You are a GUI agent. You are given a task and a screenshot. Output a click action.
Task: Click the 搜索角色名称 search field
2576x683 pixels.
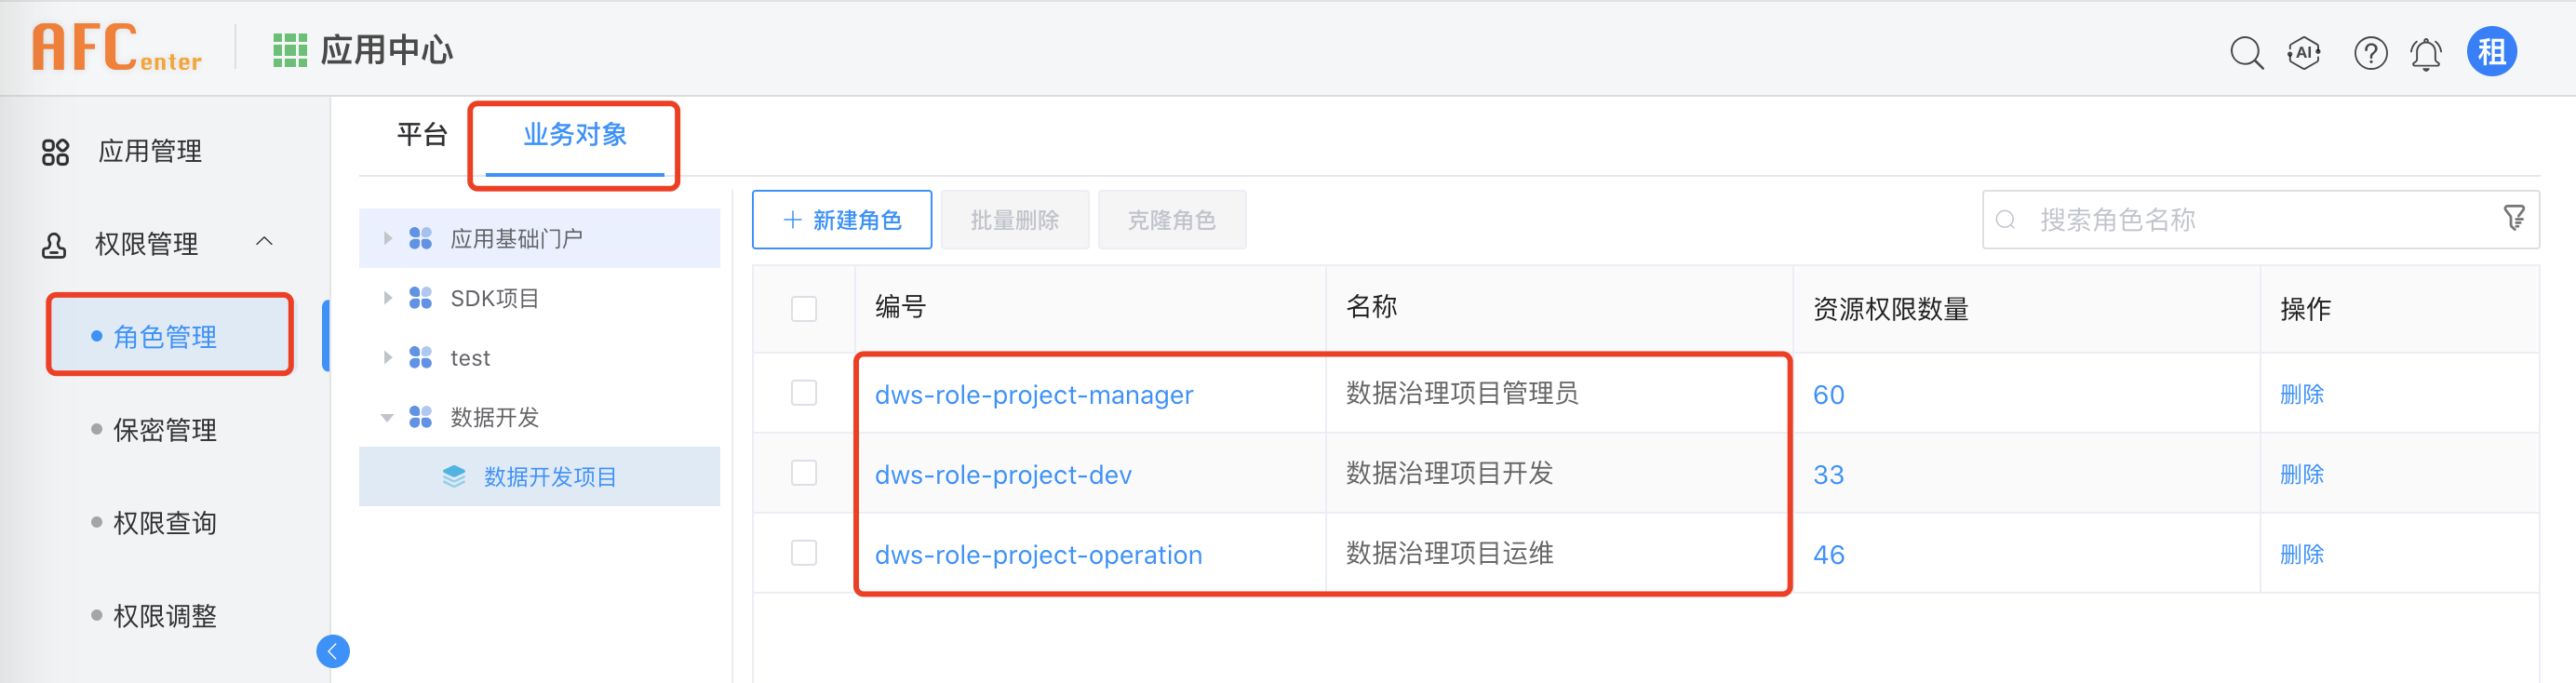[x=2240, y=220]
